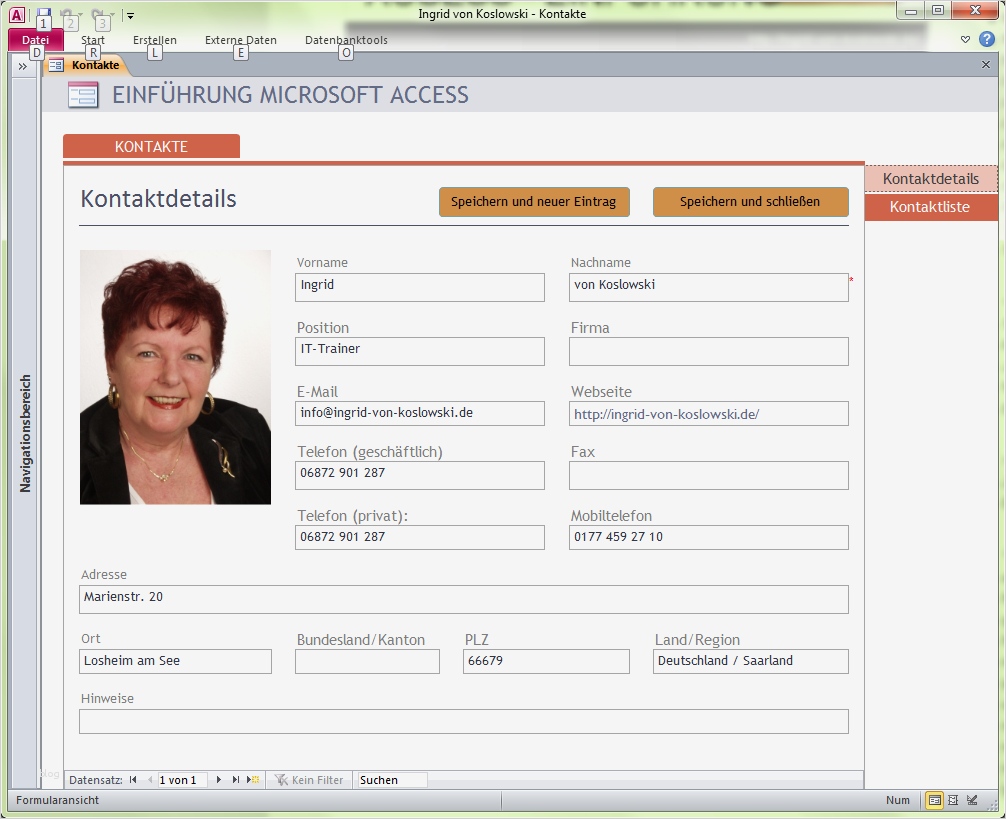This screenshot has width=1006, height=819.
Task: Click the form logo icon beside title
Action: [83, 95]
